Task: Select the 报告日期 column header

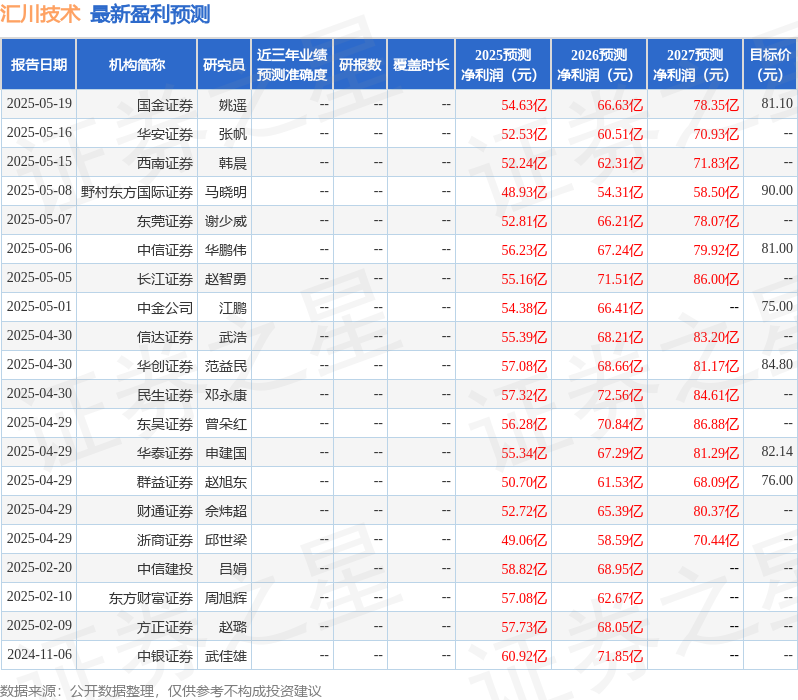Action: click(39, 65)
